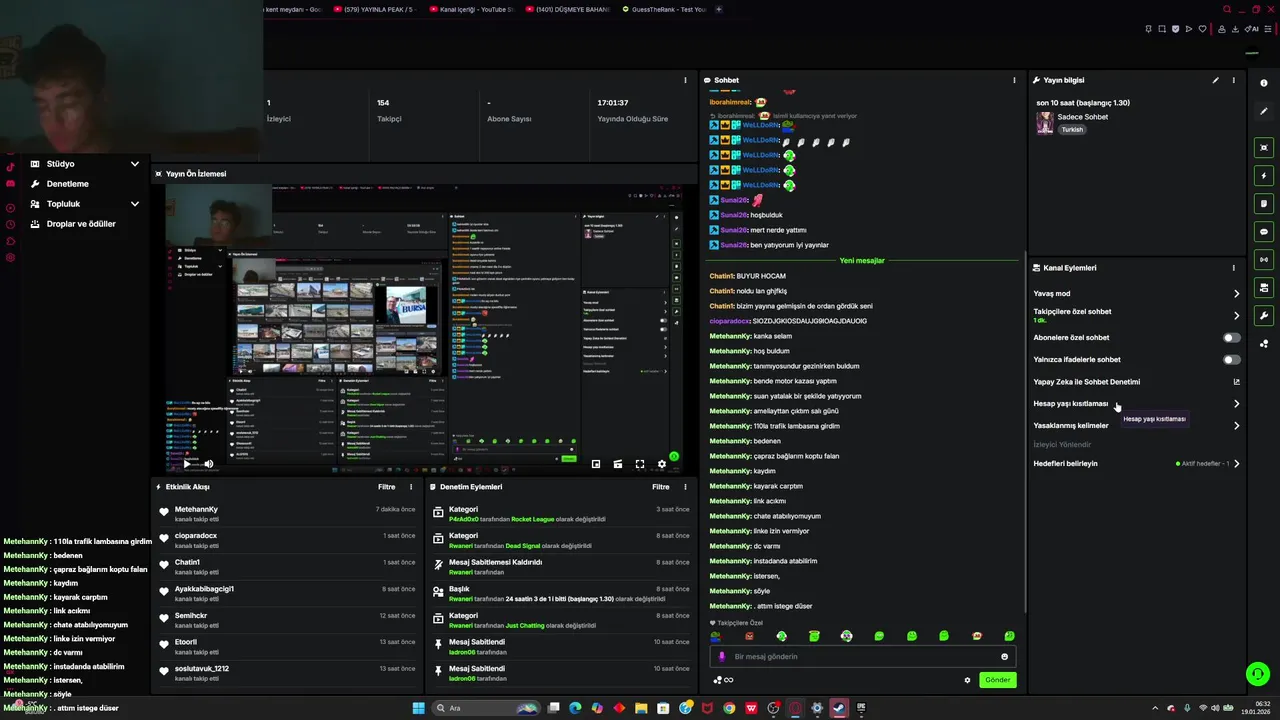Open preview picture-in-picture mode
This screenshot has height=720, width=1280.
[596, 464]
